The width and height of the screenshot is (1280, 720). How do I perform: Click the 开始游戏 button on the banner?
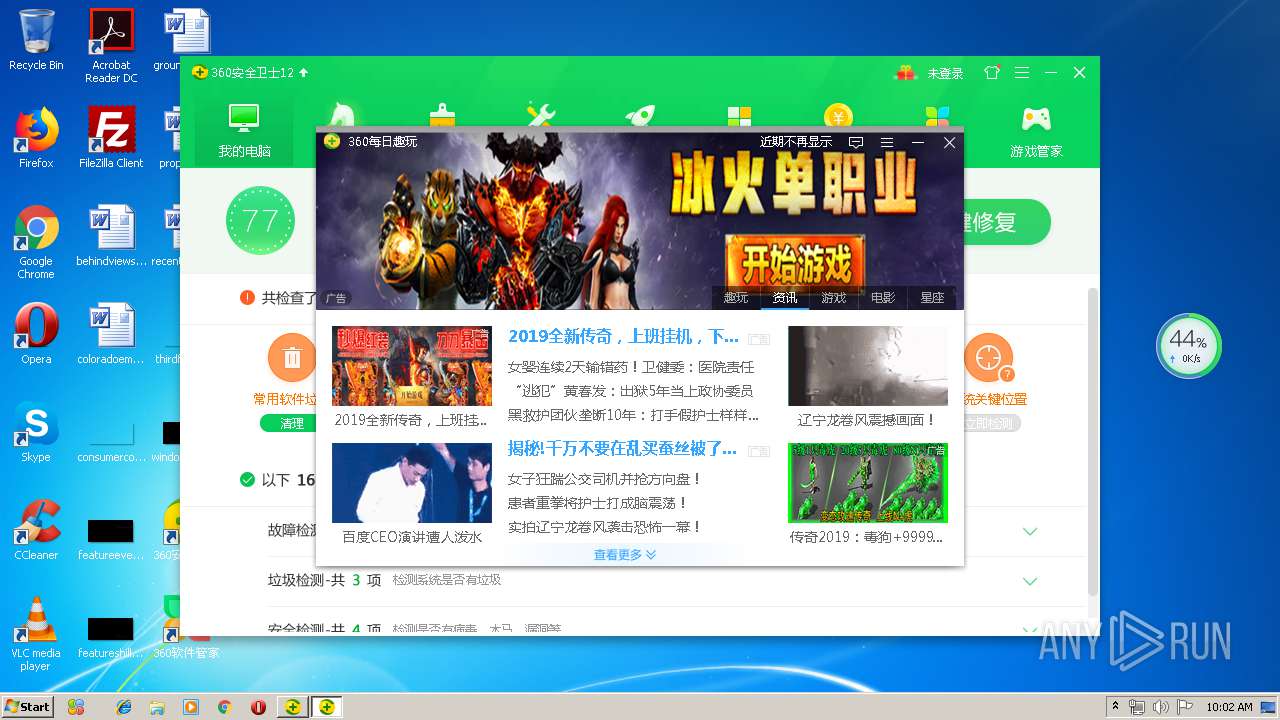796,264
